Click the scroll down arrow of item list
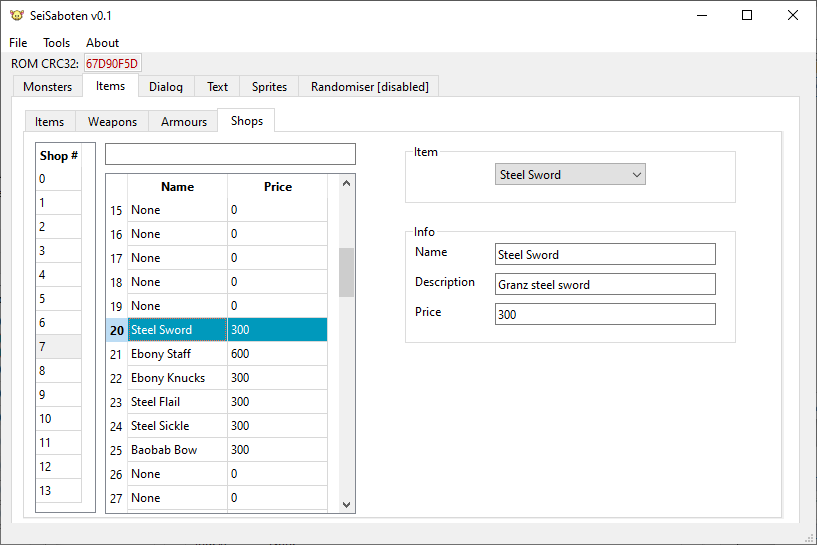The image size is (817, 545). pos(346,504)
